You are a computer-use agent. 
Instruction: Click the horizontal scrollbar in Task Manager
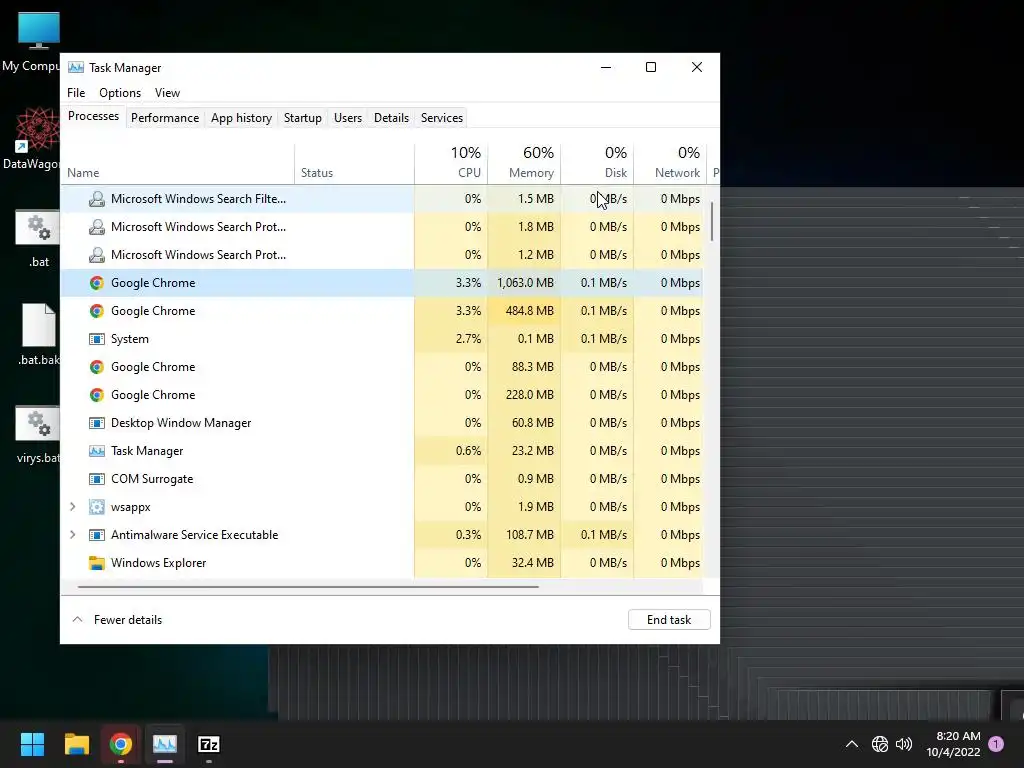pos(308,587)
